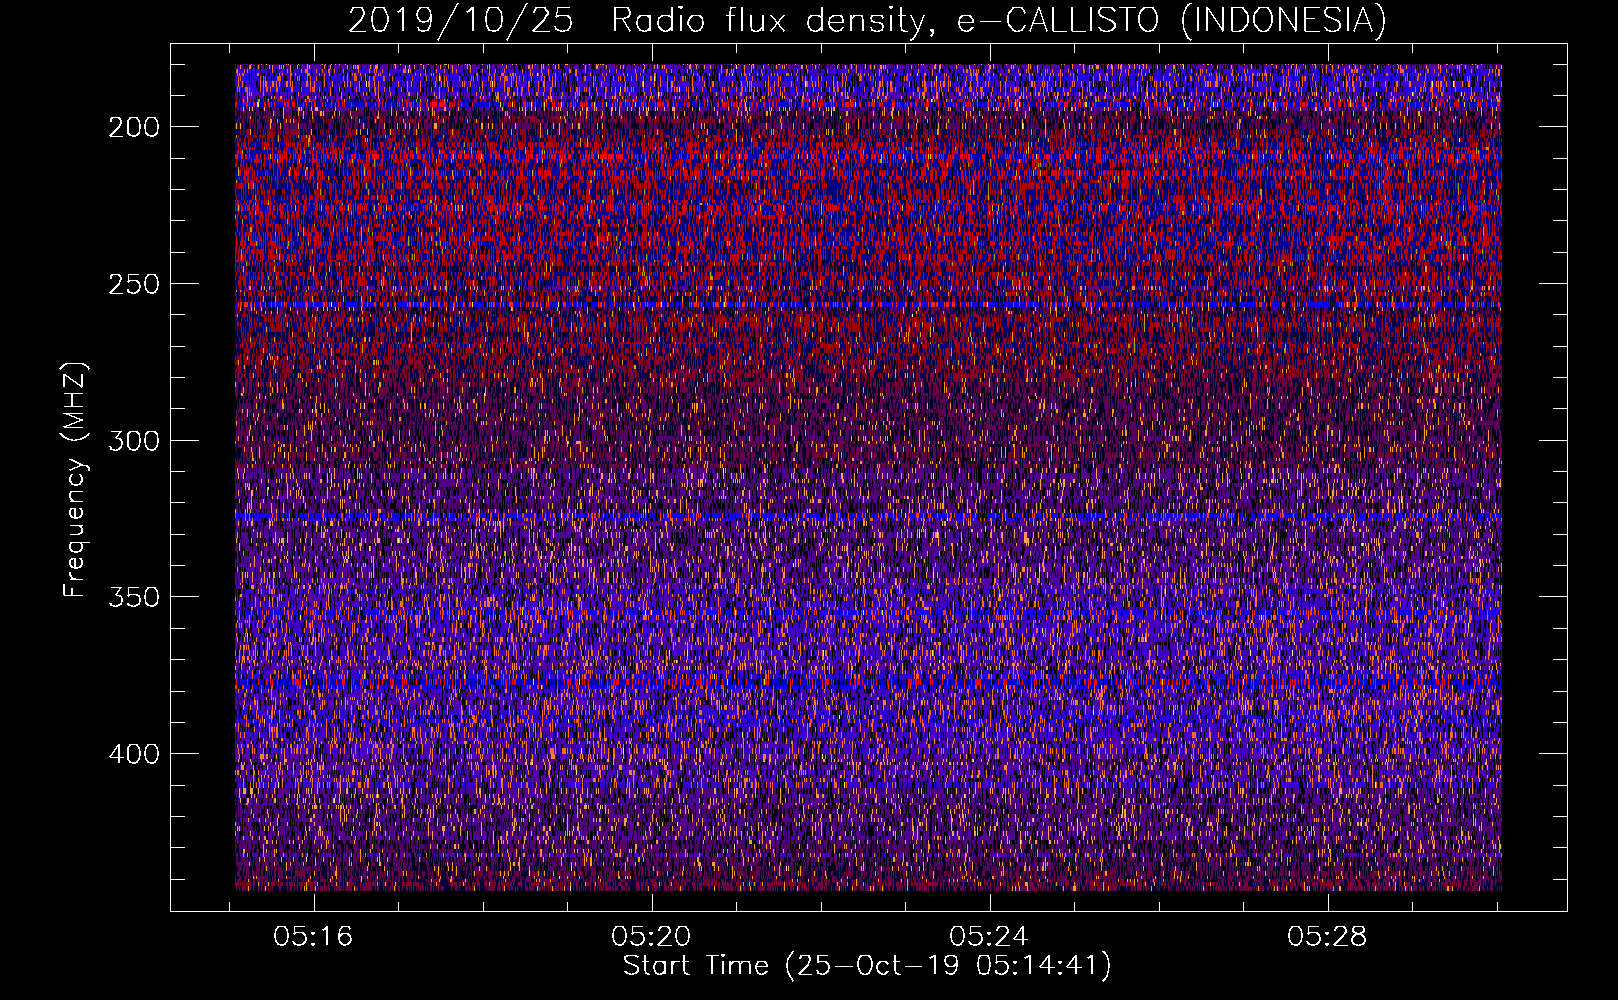Click the 'Frequency (MHZ)' y-axis label
The height and width of the screenshot is (1000, 1618).
(75, 479)
